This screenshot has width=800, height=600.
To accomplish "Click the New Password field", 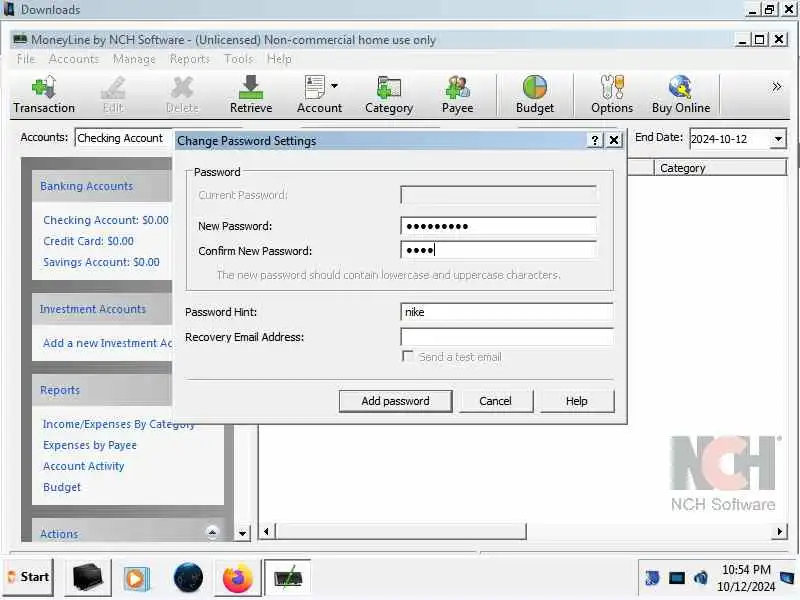I will click(x=498, y=226).
